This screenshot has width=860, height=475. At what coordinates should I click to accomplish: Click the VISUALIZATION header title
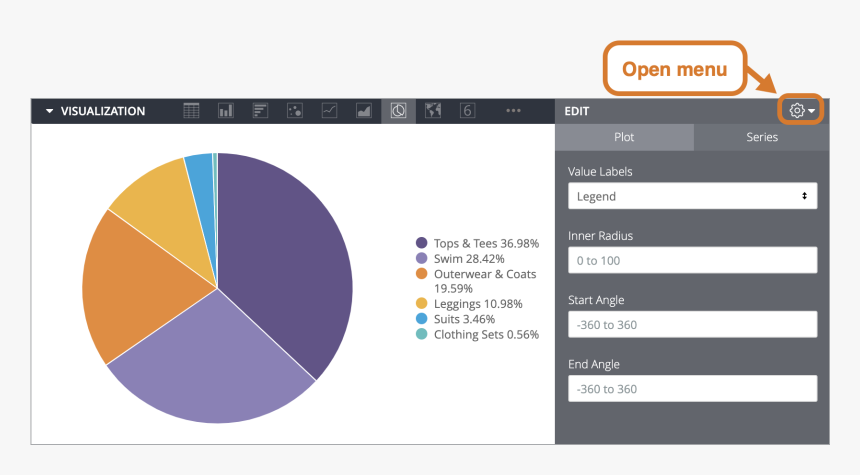tap(103, 111)
